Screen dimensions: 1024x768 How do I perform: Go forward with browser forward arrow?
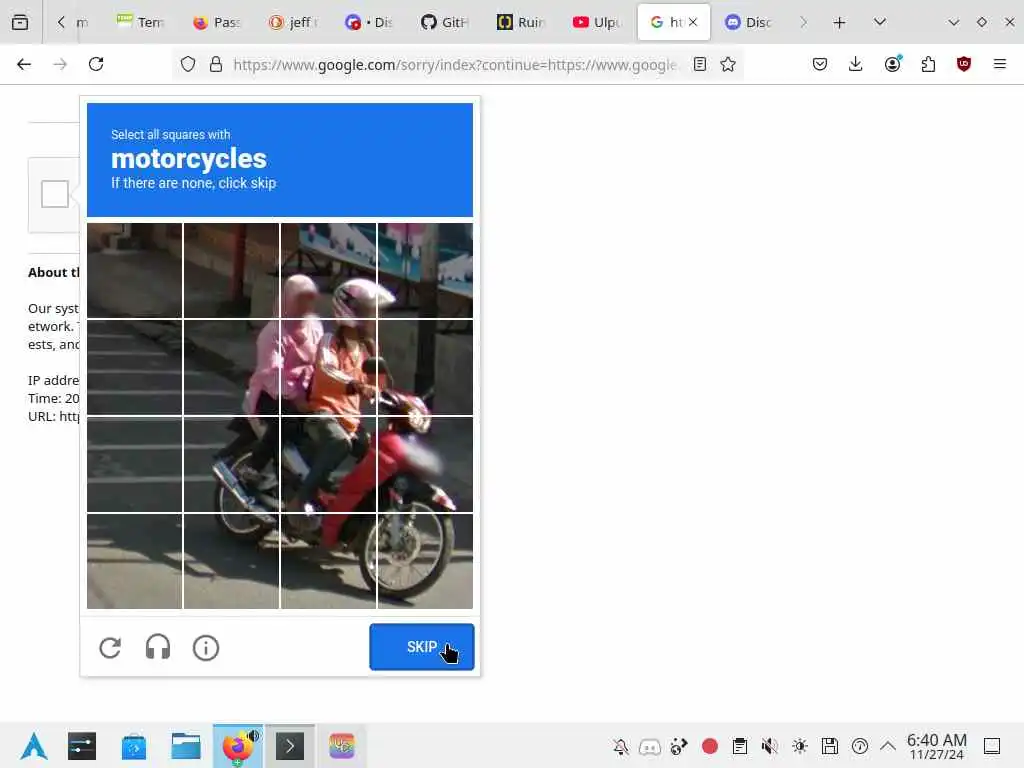coord(60,64)
